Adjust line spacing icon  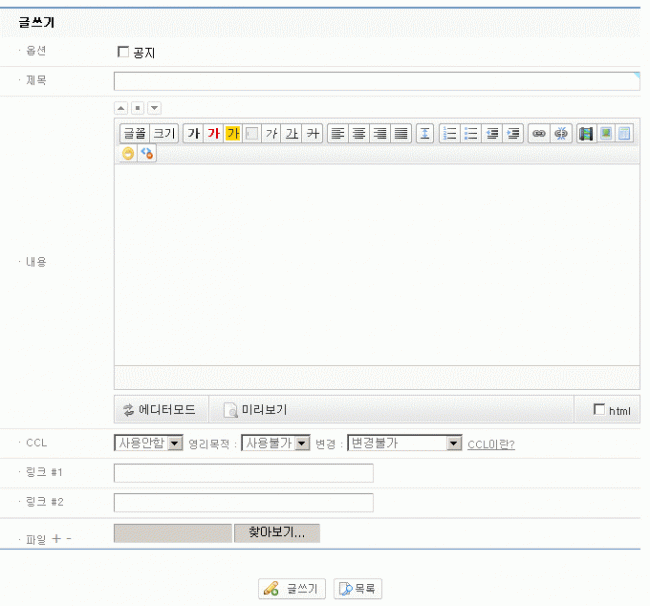[425, 133]
